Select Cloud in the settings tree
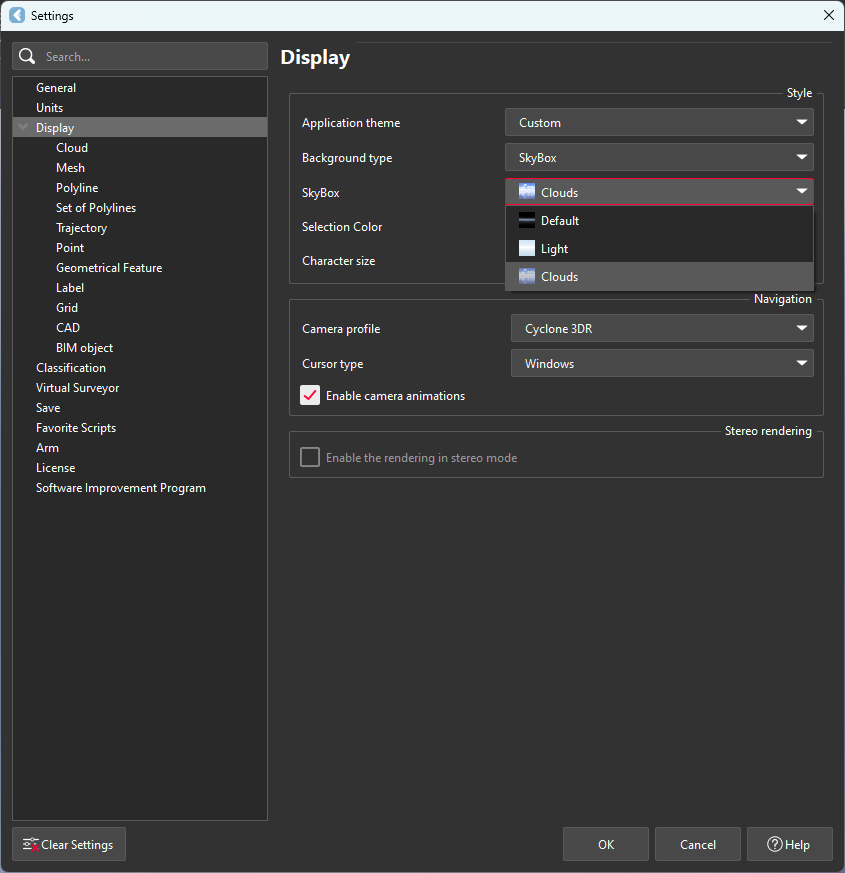Screen dimensions: 845x873 coord(72,148)
